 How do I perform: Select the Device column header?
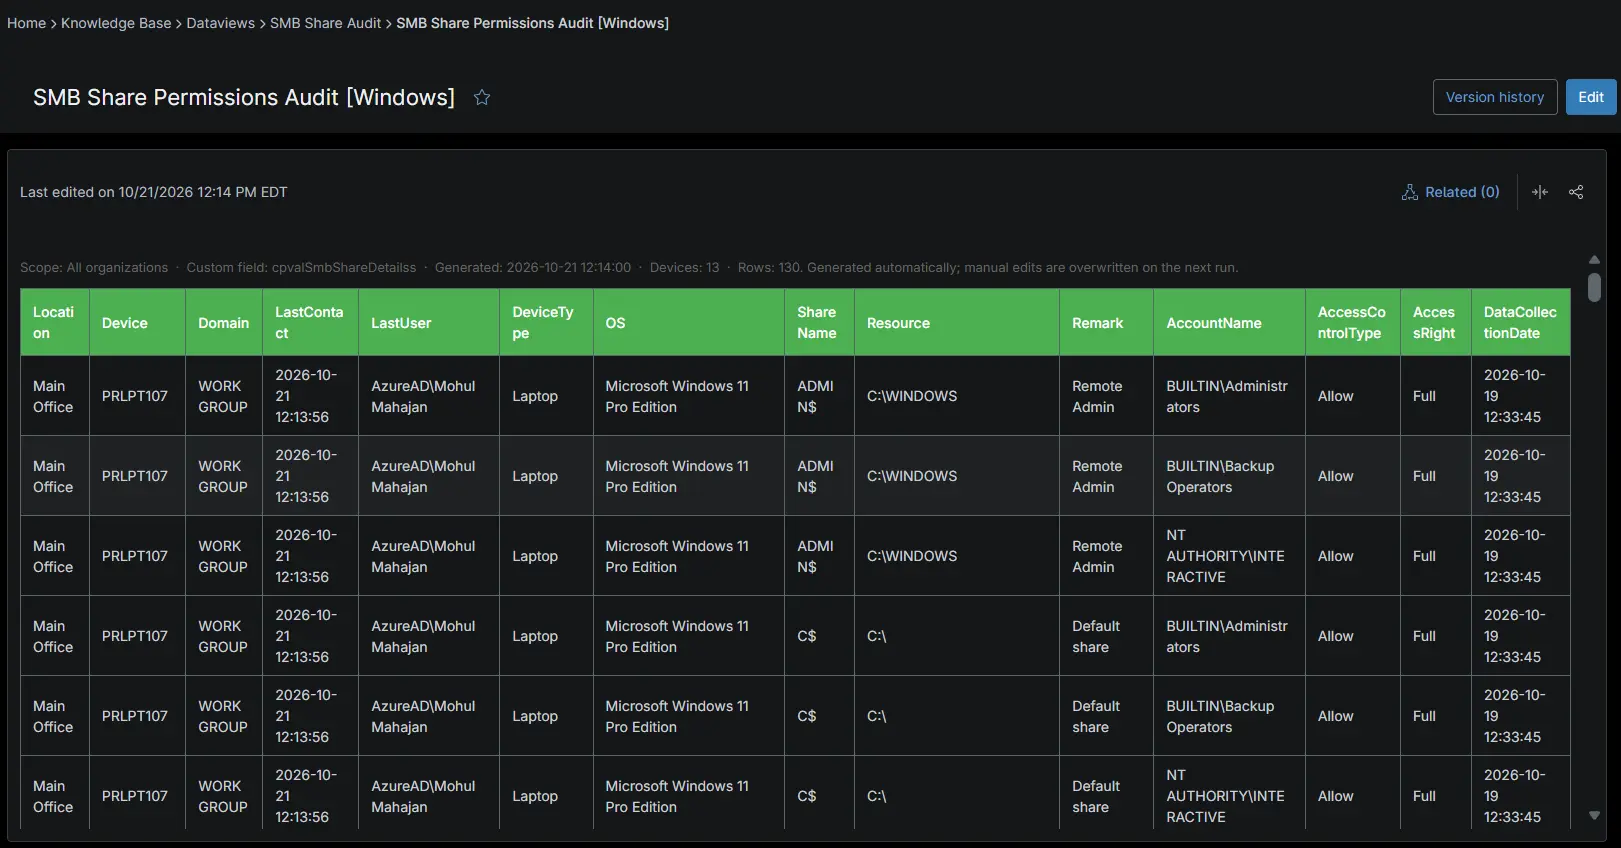[138, 322]
